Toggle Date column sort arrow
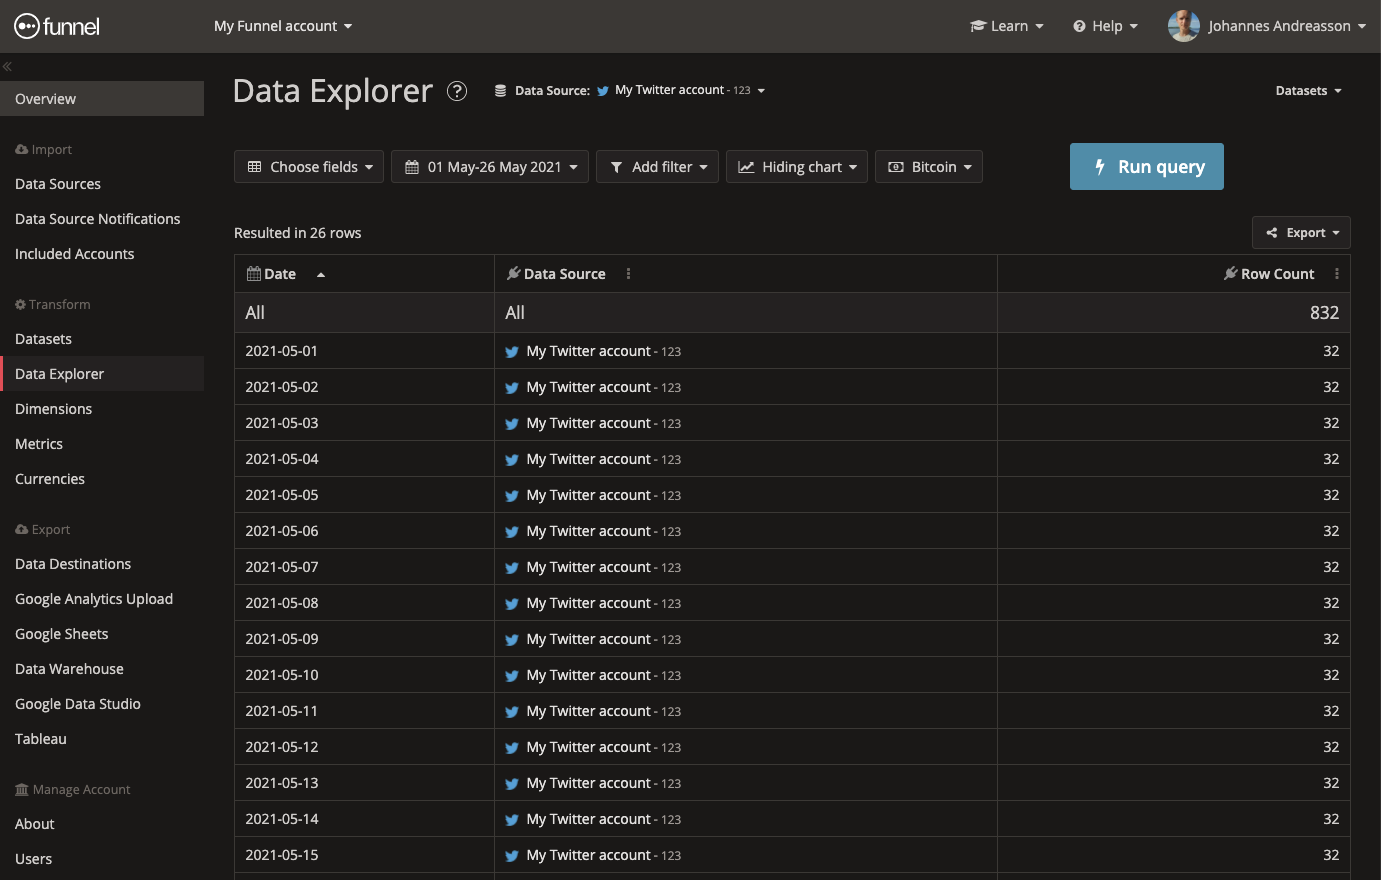Screen dimensions: 1381x880 coord(321,275)
